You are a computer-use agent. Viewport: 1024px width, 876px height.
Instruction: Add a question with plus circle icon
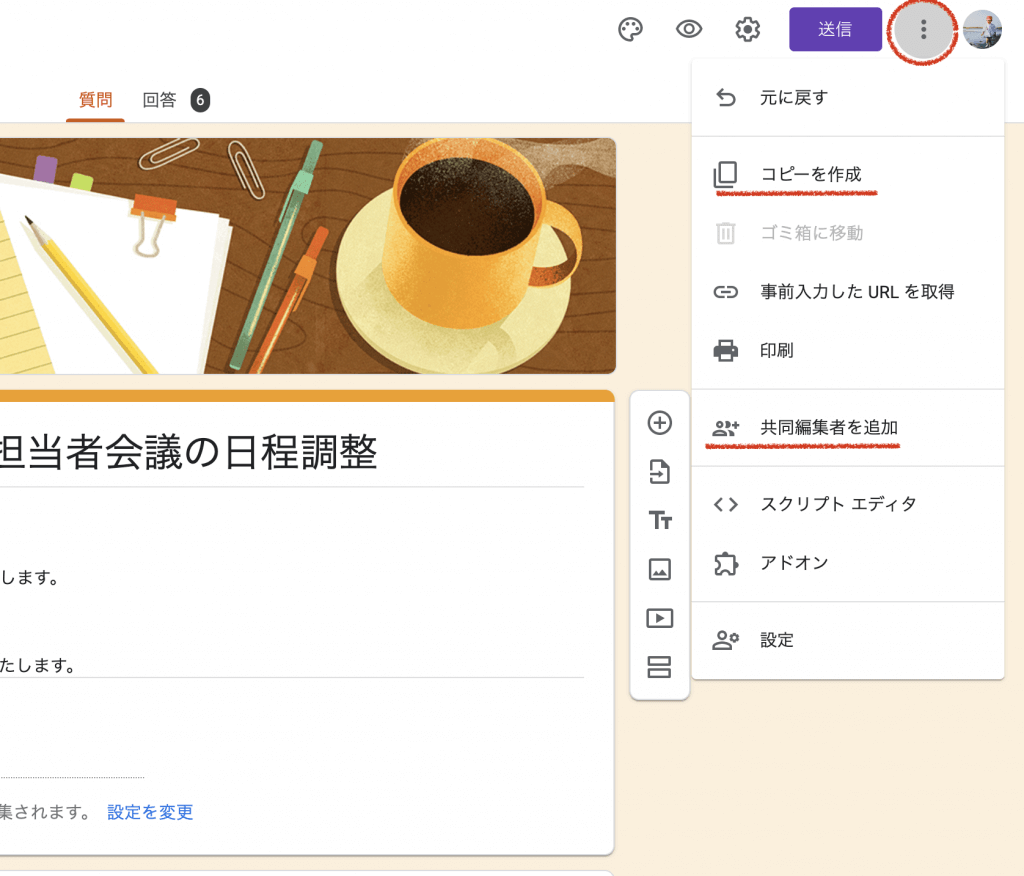tap(660, 423)
